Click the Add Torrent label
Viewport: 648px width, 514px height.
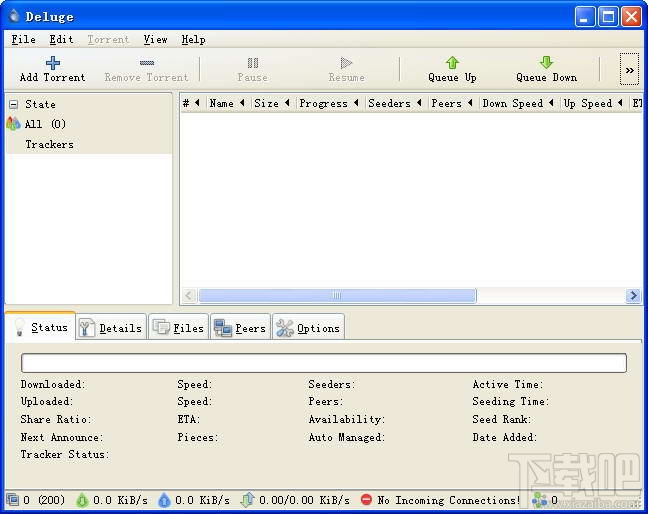[x=52, y=77]
